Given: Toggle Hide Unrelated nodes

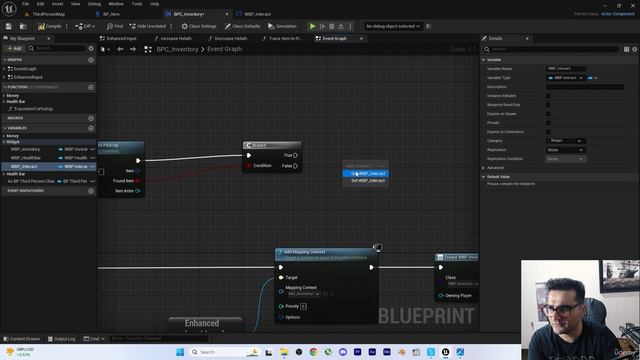Looking at the screenshot, I should 148,26.
